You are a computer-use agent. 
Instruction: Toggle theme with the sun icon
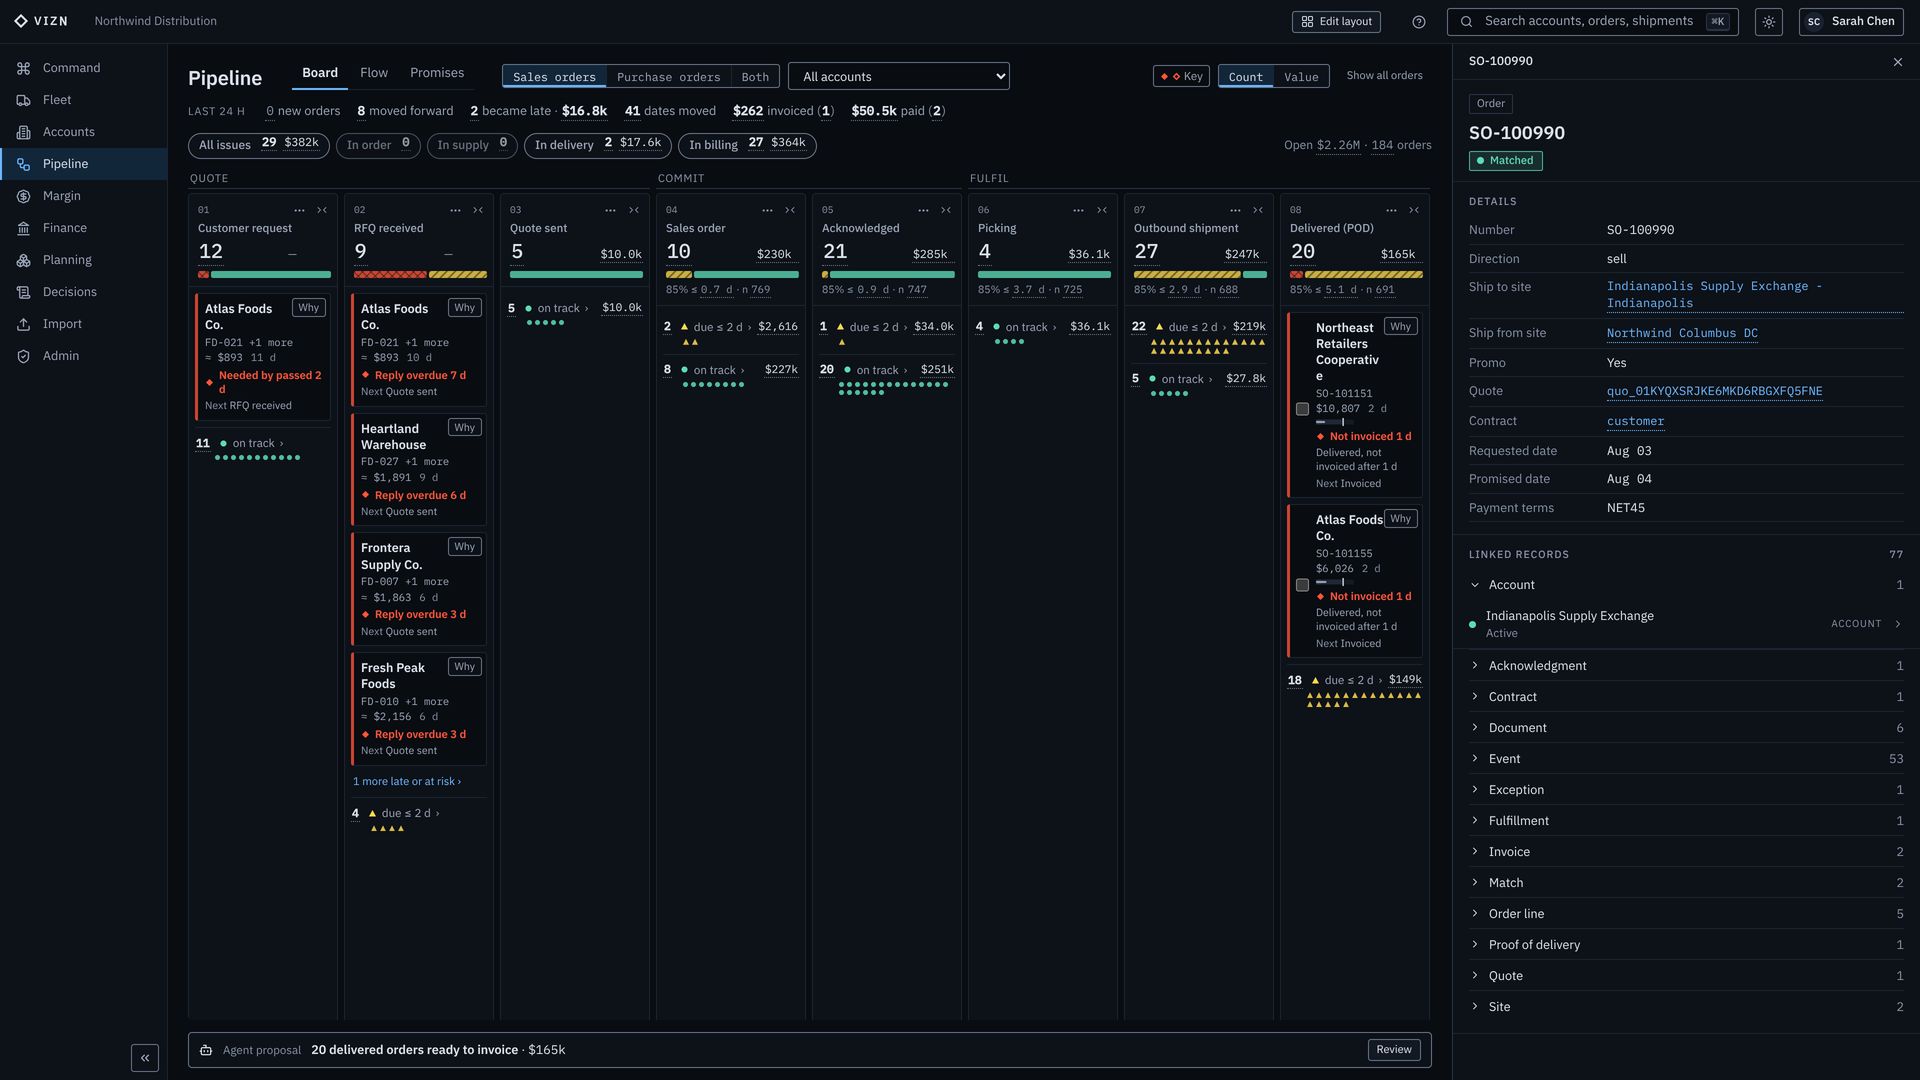pos(1769,22)
